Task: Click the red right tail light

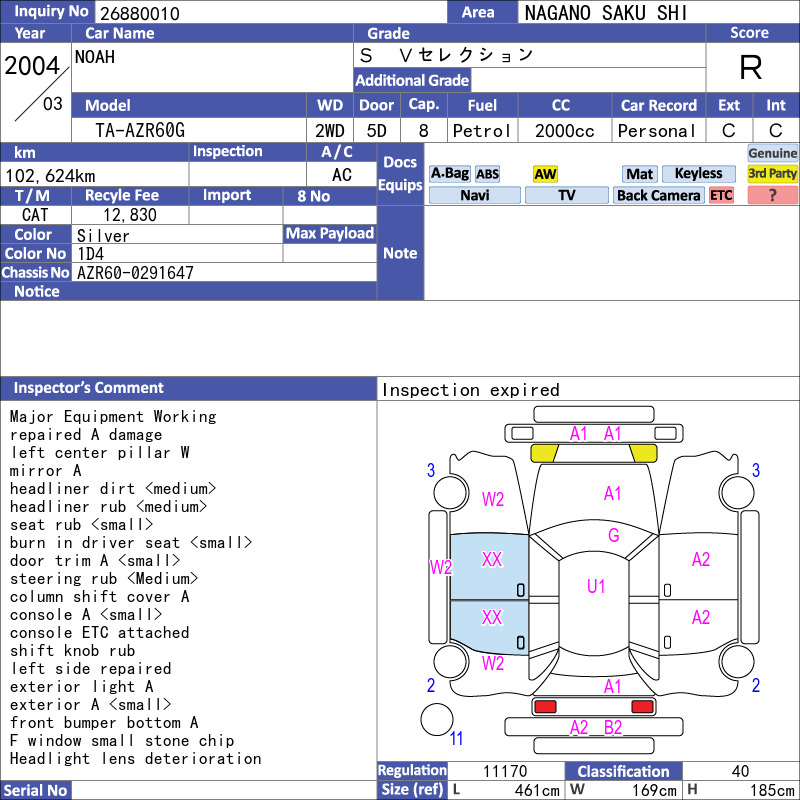Action: pyautogui.click(x=642, y=707)
